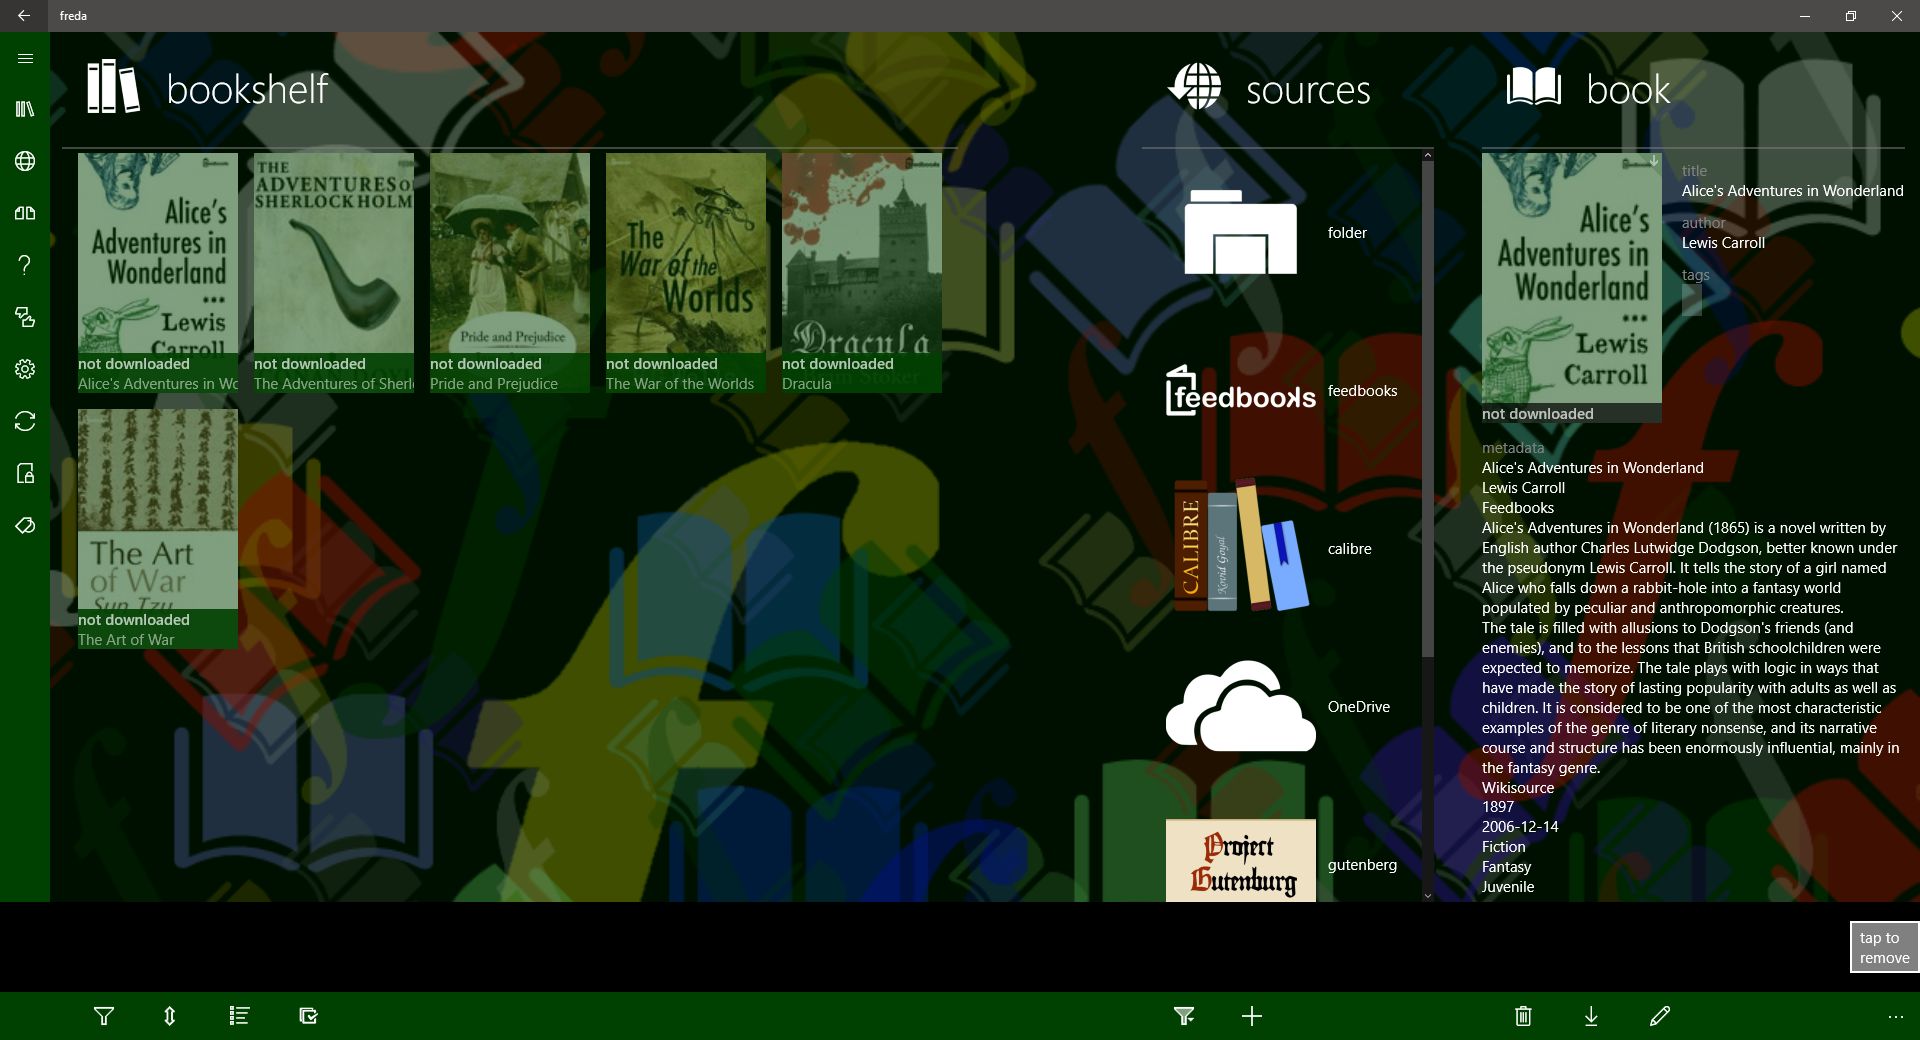Select the Pride and Prejudice book cover
Viewport: 1920px width, 1040px height.
point(510,272)
